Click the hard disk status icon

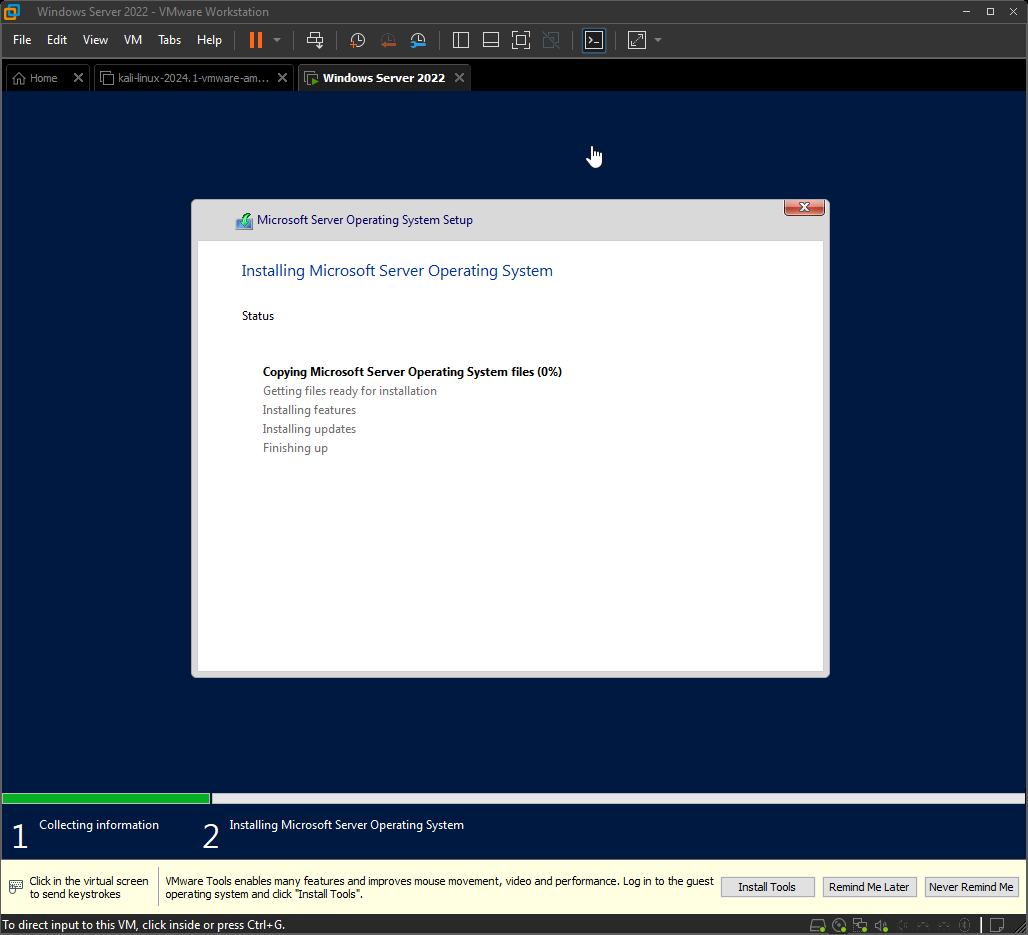[818, 925]
